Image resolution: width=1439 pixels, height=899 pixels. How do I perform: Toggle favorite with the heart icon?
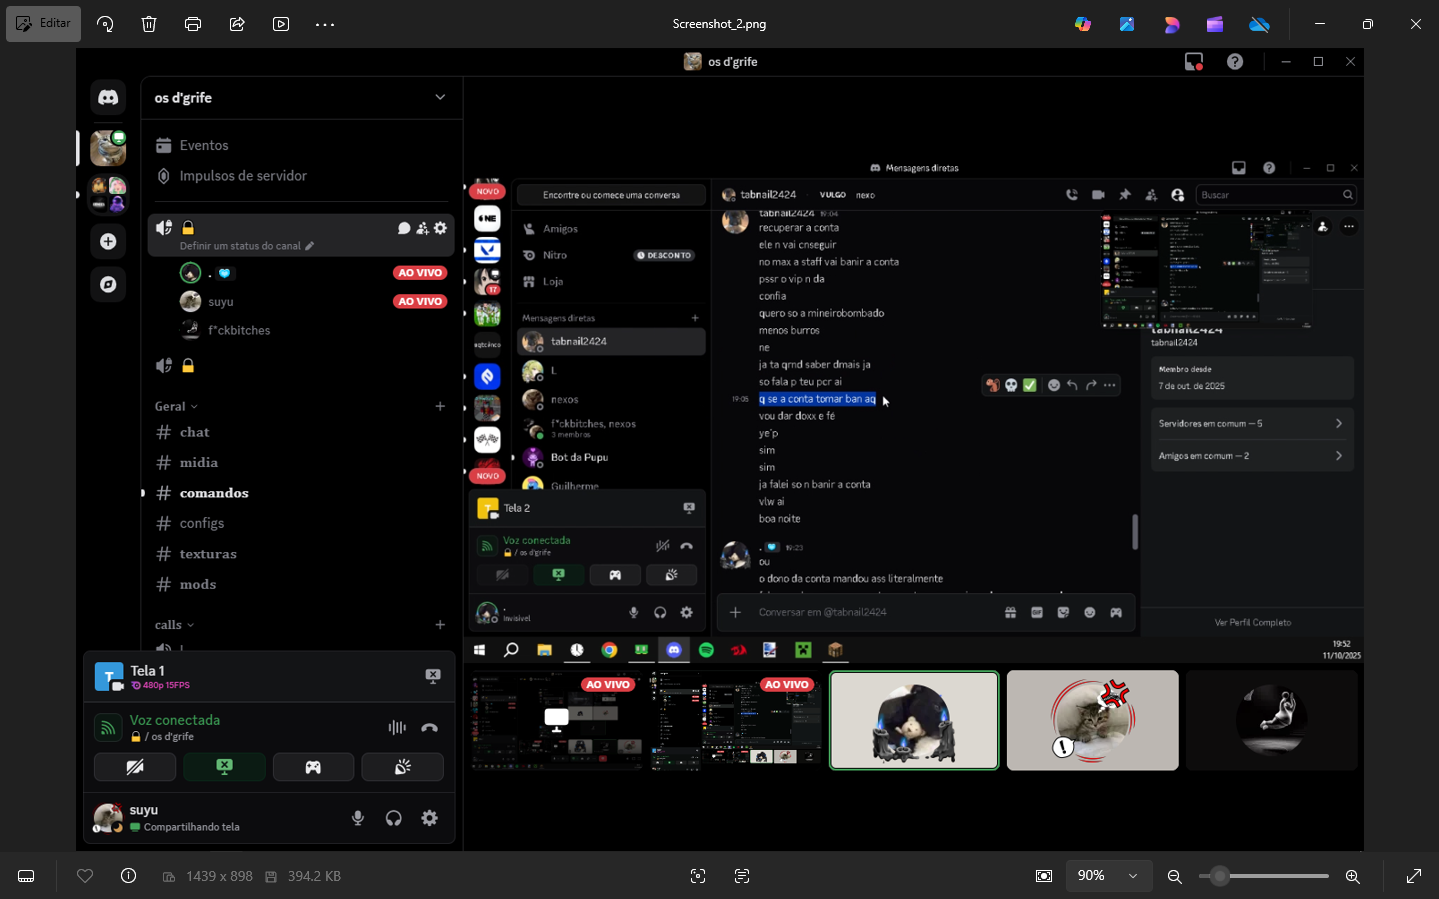click(x=85, y=876)
